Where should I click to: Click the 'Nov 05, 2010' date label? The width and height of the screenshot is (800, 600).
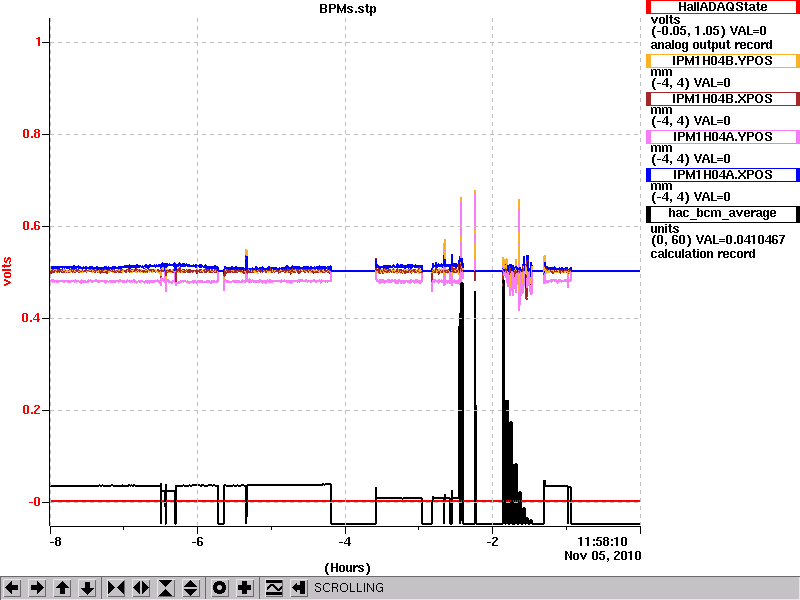pyautogui.click(x=603, y=556)
